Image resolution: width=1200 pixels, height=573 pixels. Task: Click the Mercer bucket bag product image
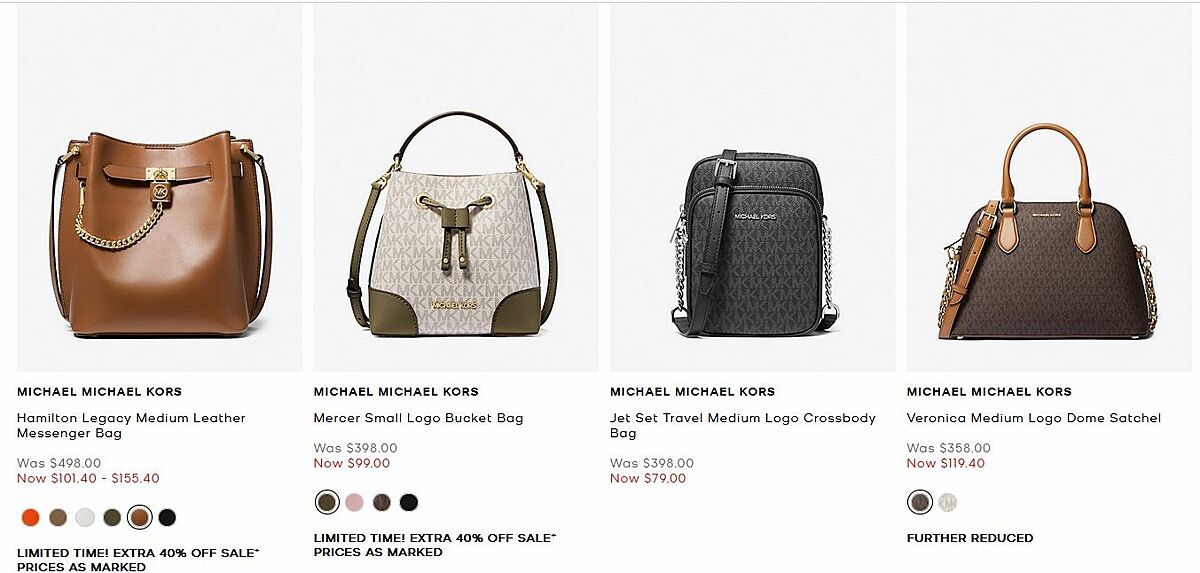pos(456,188)
